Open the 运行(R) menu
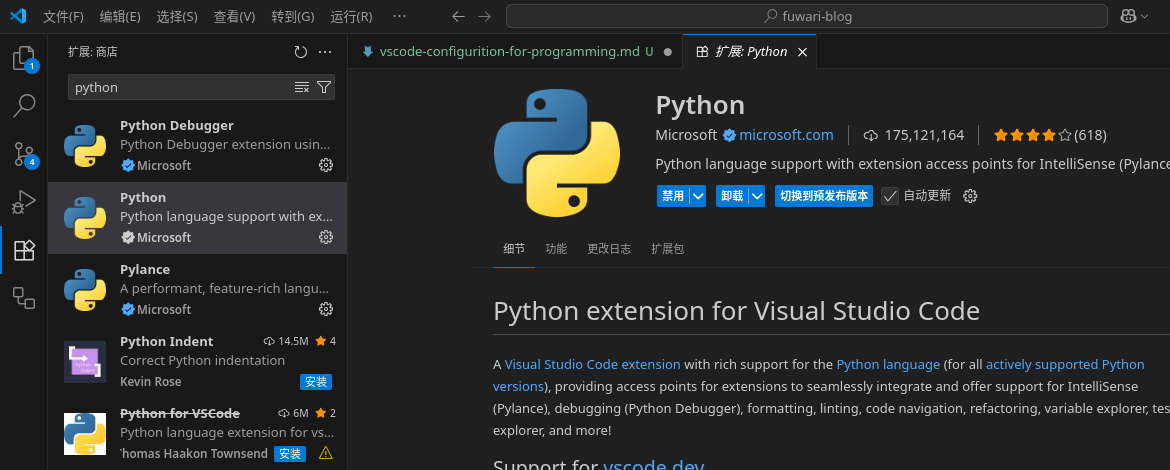 point(351,16)
